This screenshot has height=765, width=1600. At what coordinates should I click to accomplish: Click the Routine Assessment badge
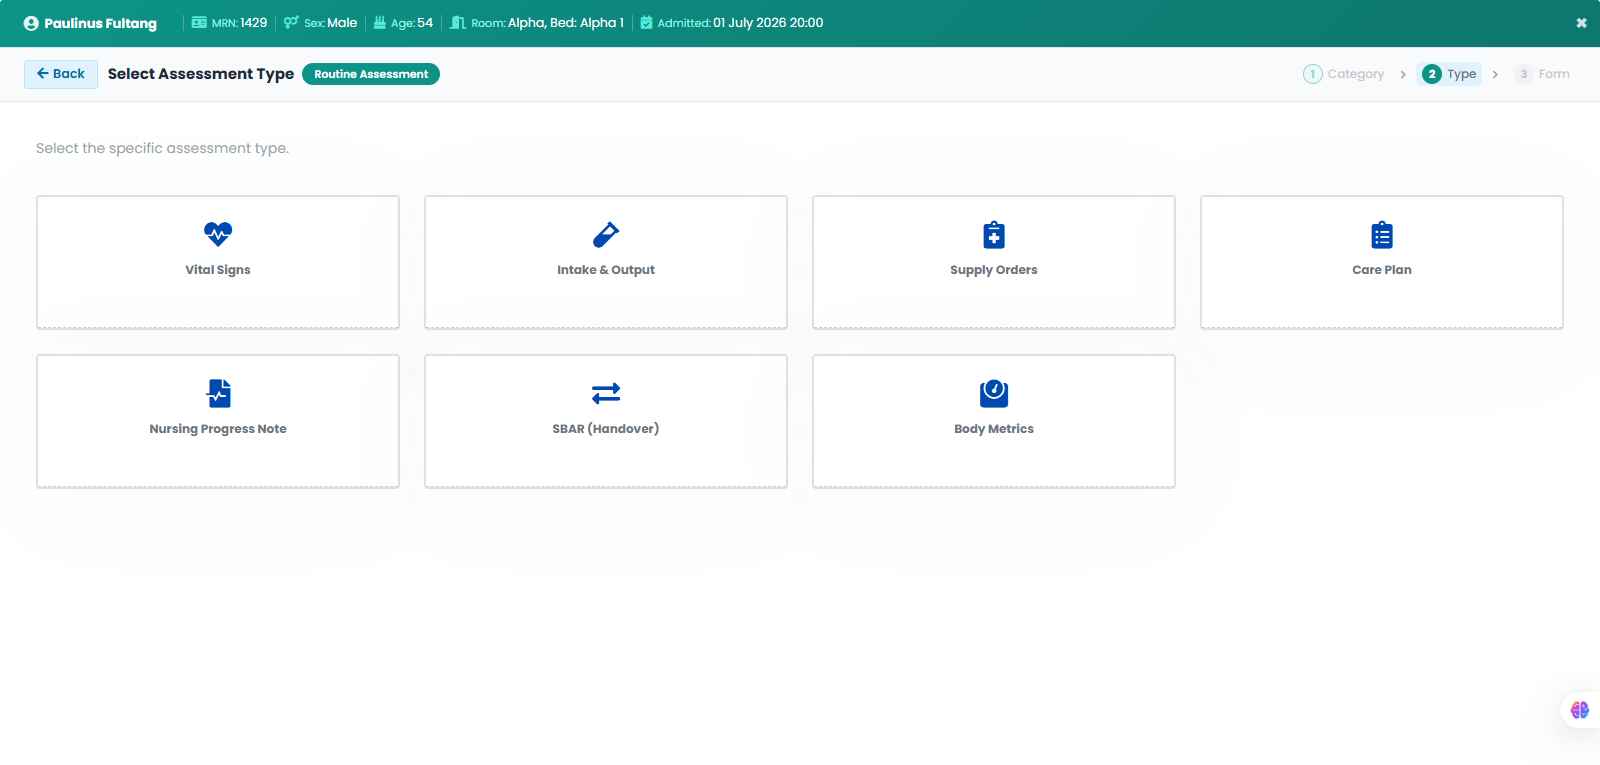click(371, 74)
